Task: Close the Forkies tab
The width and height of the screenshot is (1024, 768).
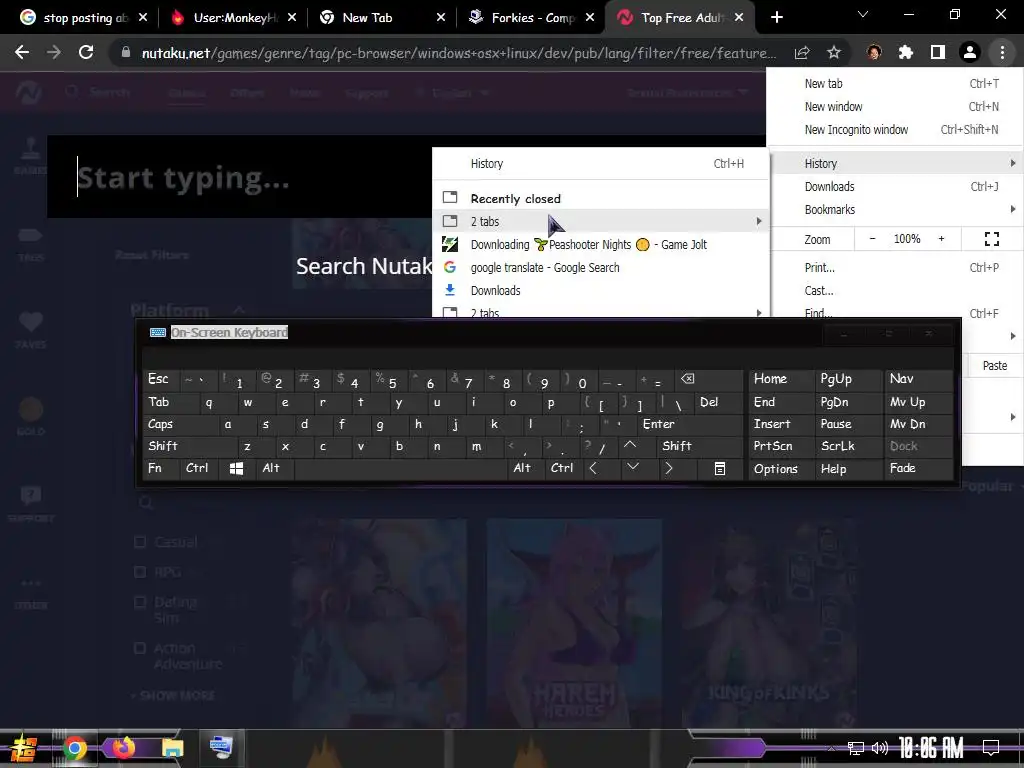Action: pyautogui.click(x=590, y=18)
